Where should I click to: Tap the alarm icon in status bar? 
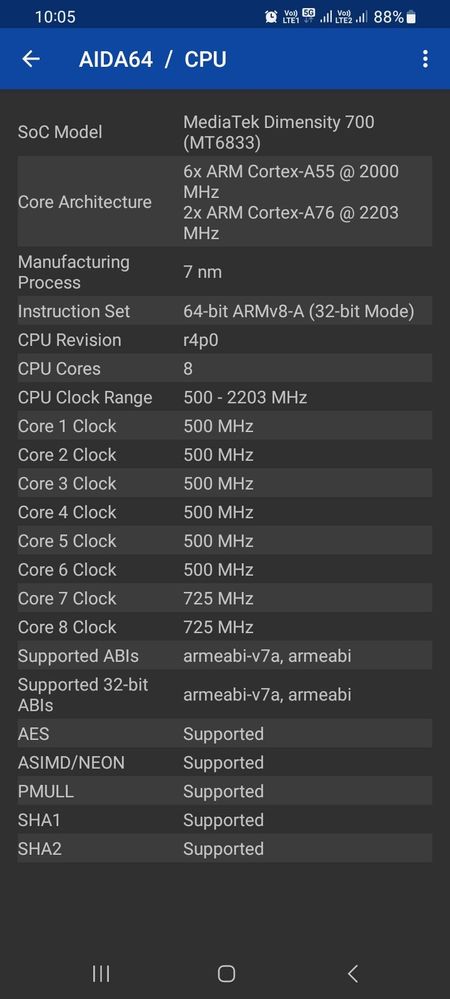click(271, 17)
